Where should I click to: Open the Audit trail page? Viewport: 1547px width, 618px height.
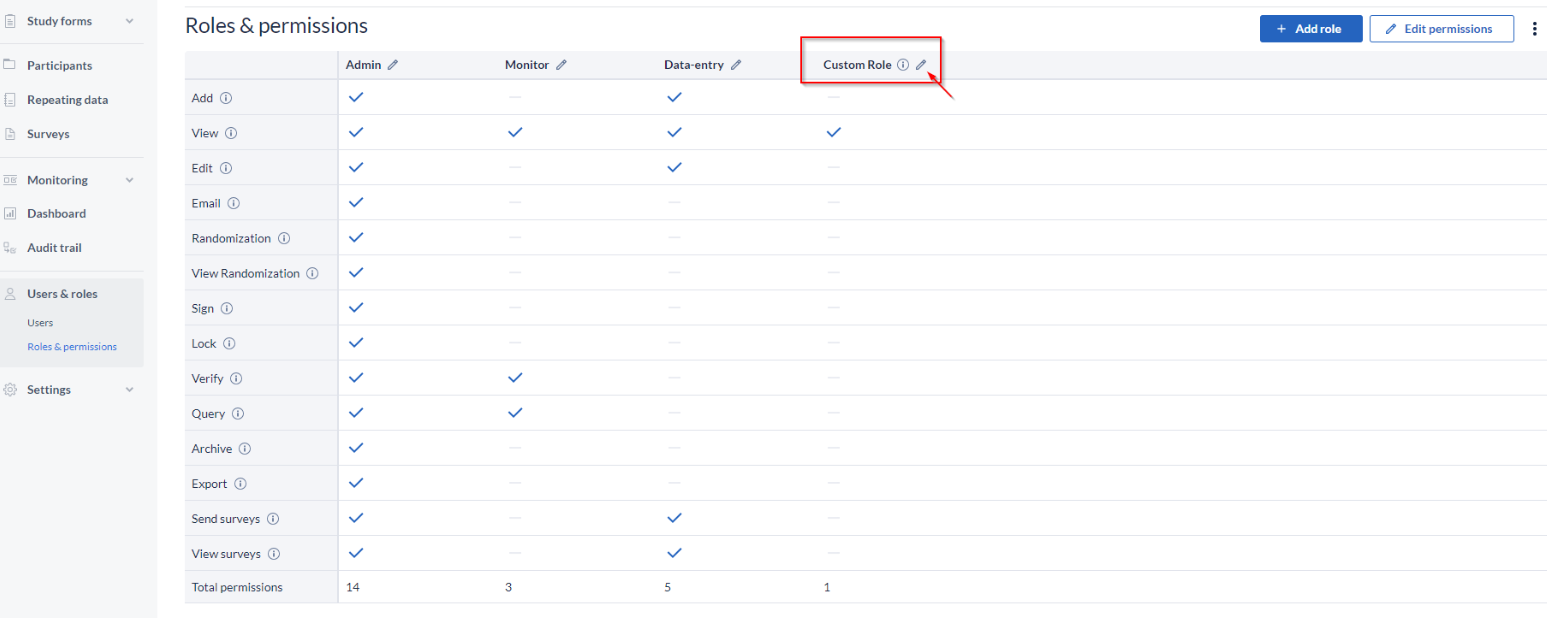pos(54,248)
